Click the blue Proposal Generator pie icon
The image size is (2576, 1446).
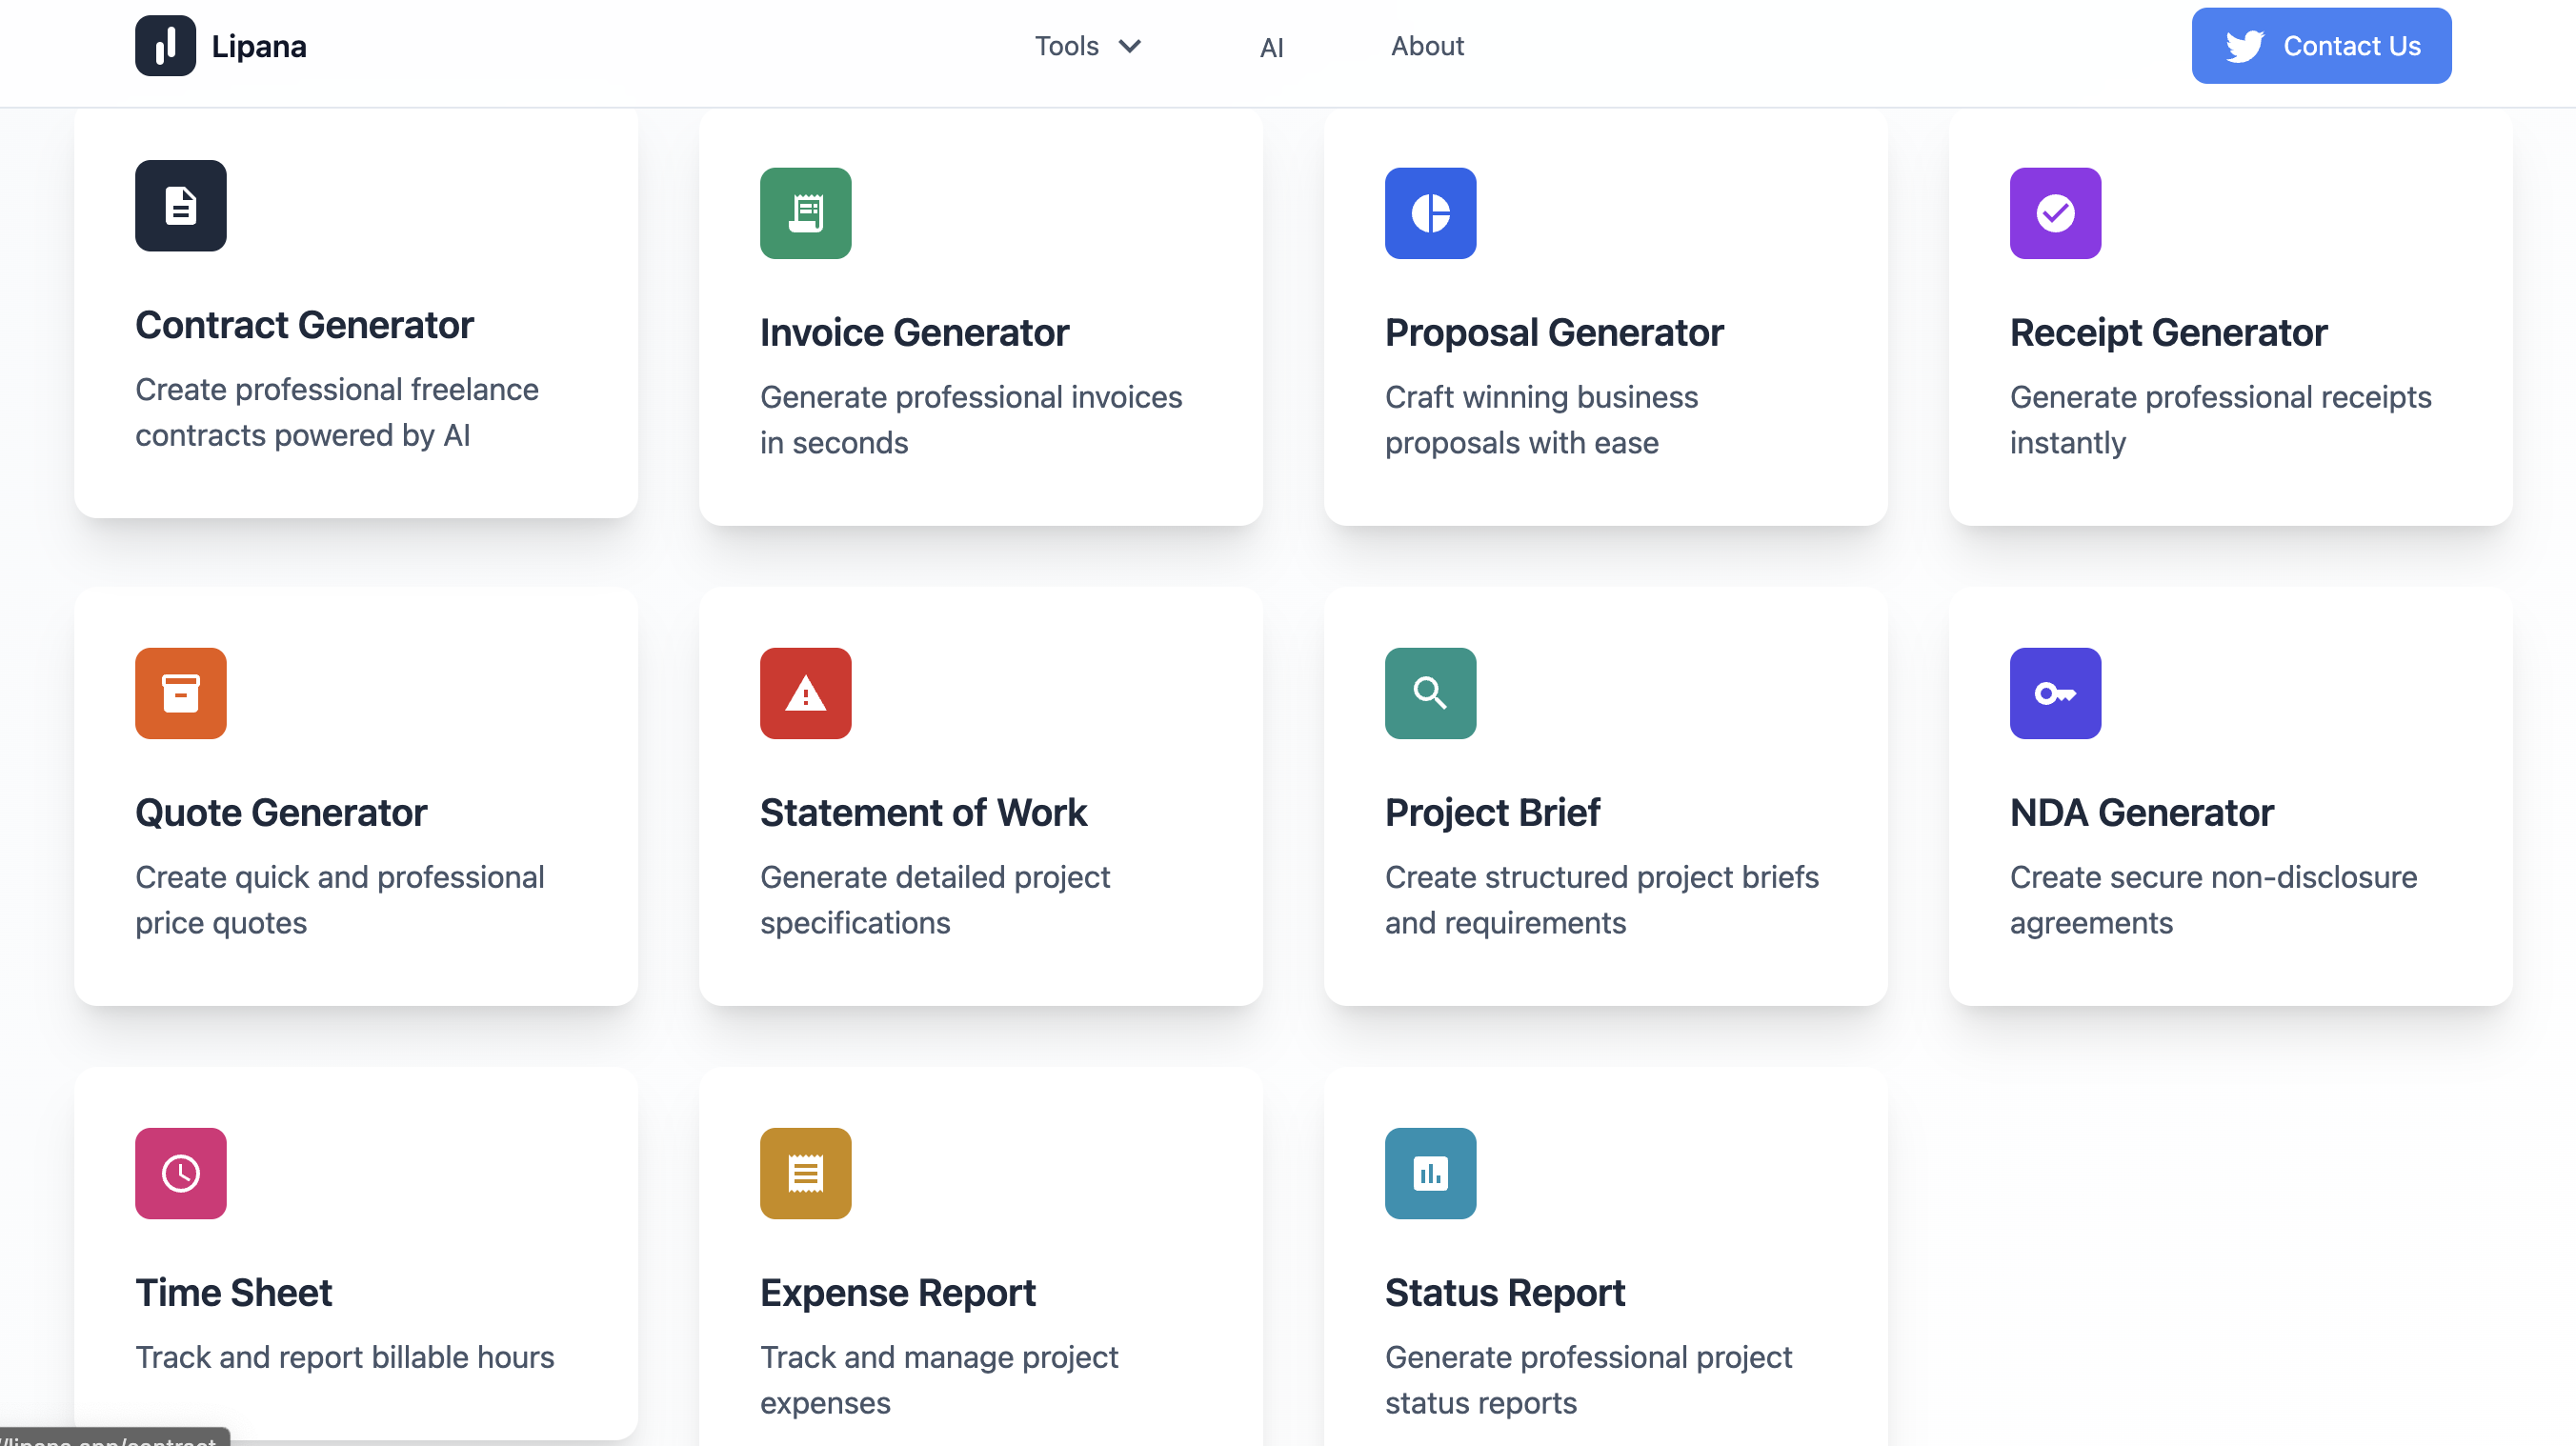point(1430,213)
